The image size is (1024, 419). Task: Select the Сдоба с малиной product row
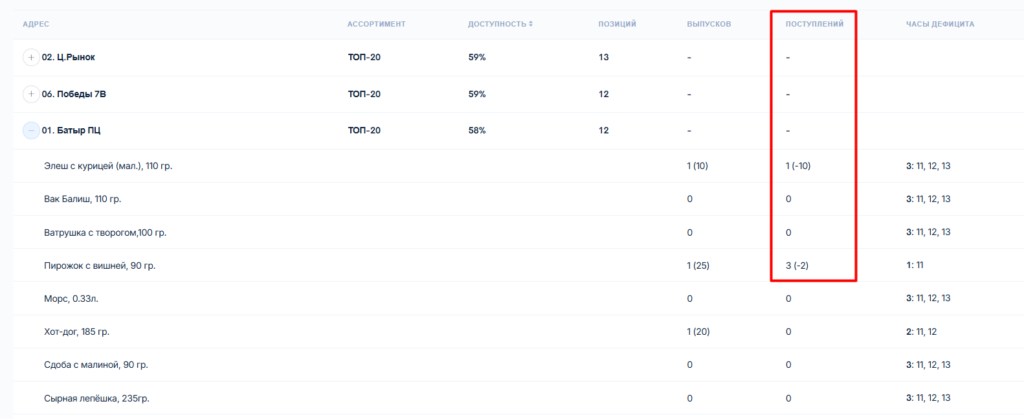[x=96, y=364]
